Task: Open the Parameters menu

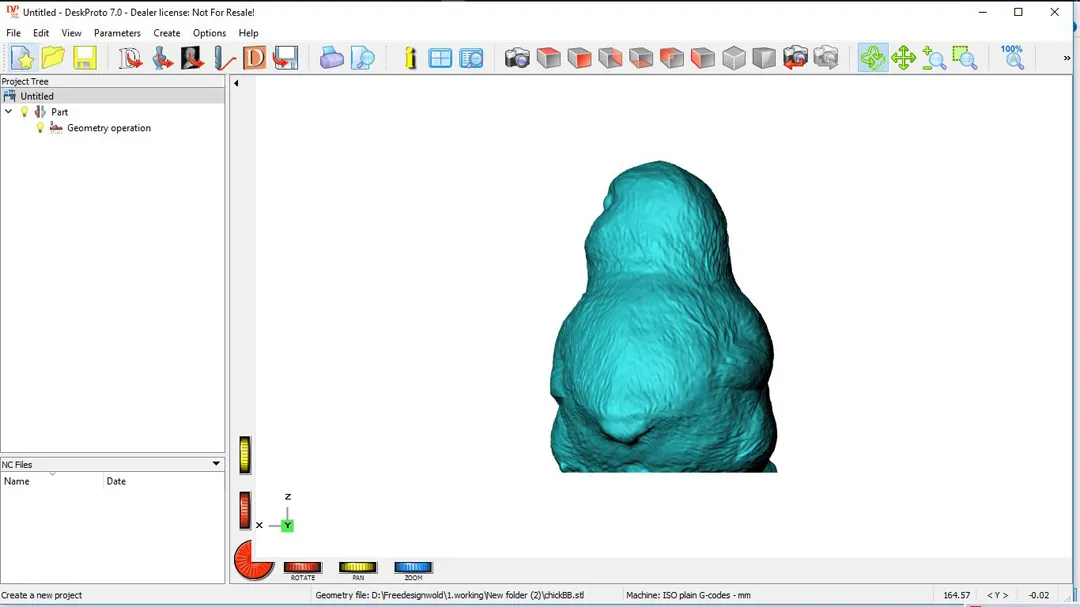Action: (117, 33)
